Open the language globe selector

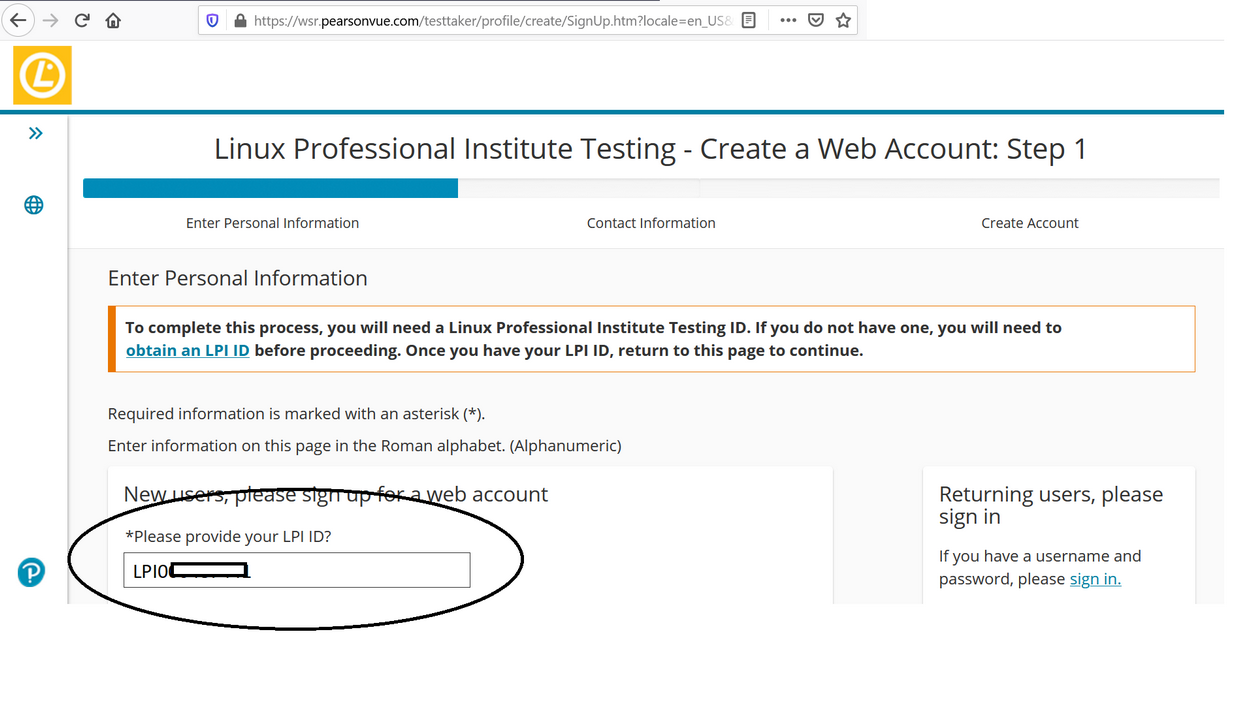click(34, 205)
